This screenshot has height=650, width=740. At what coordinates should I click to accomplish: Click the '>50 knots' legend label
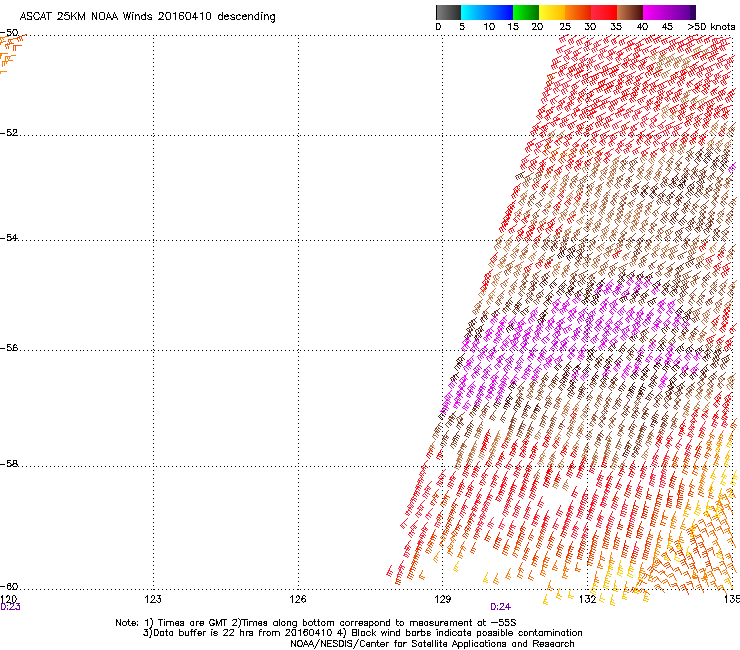[711, 27]
